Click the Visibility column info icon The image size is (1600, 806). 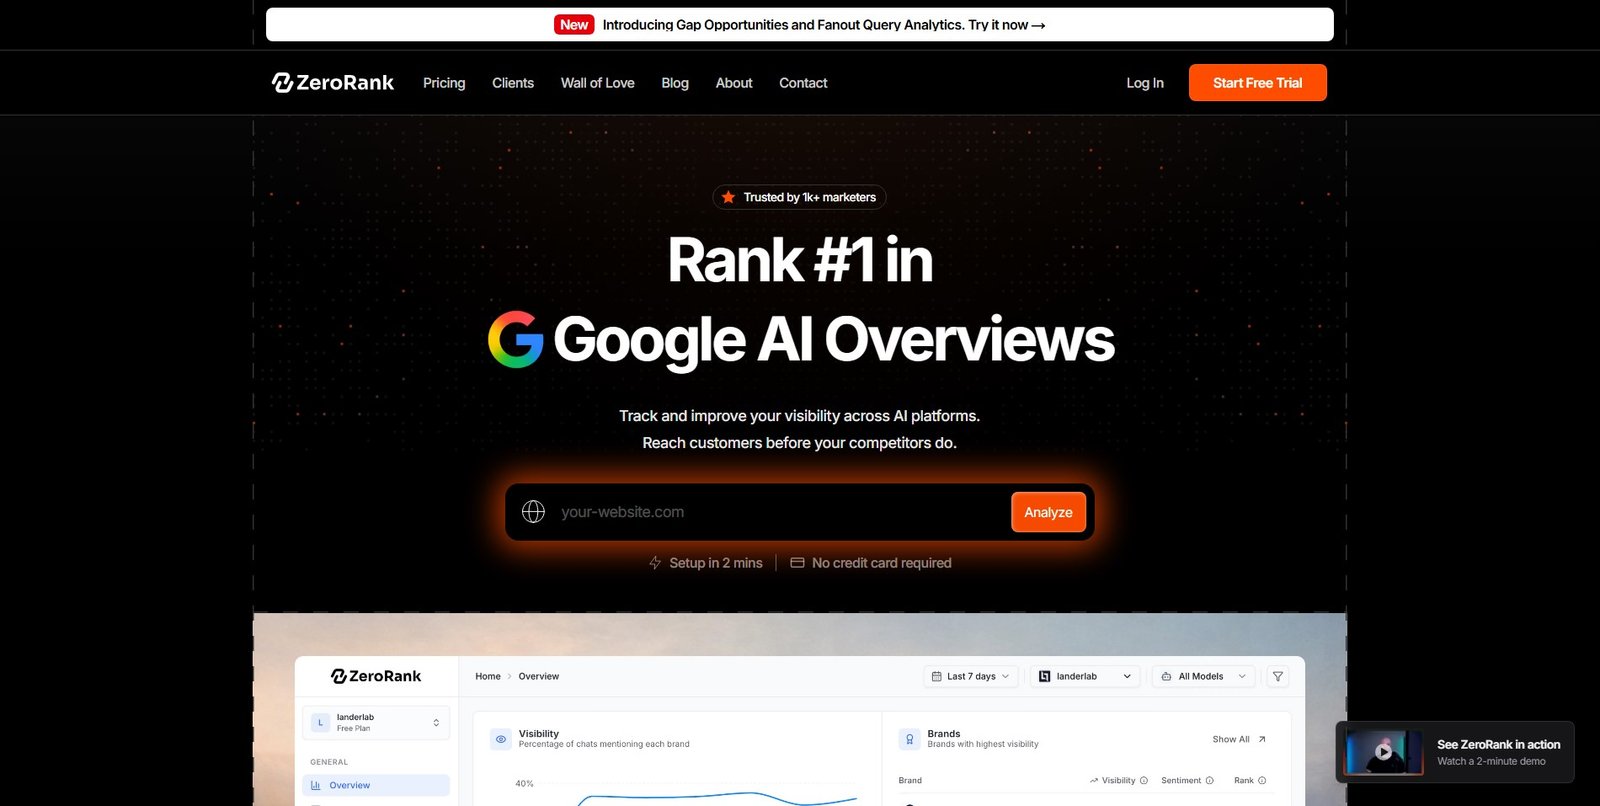1144,781
